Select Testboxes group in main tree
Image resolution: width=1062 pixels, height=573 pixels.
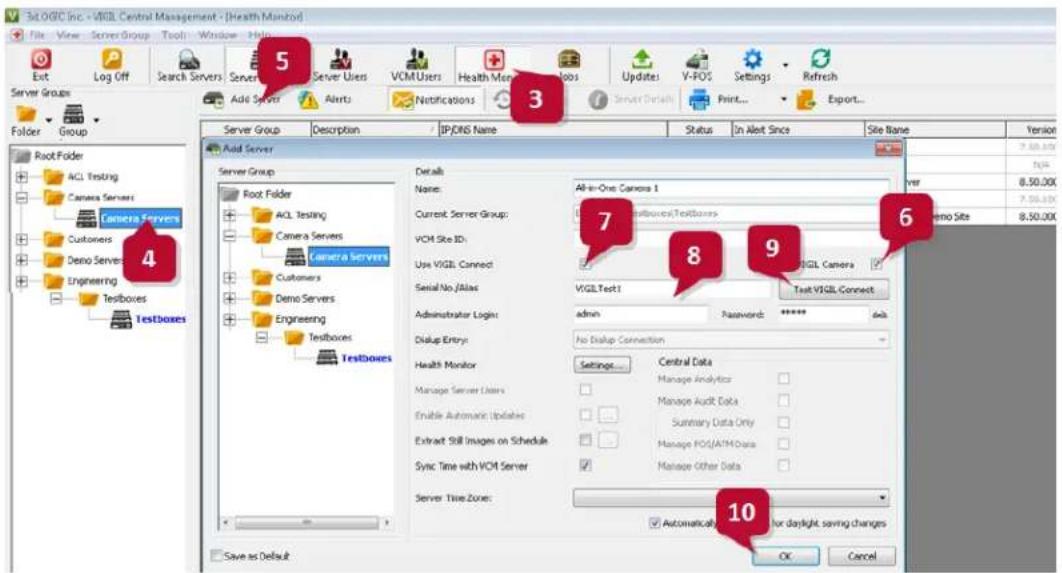pyautogui.click(x=149, y=319)
